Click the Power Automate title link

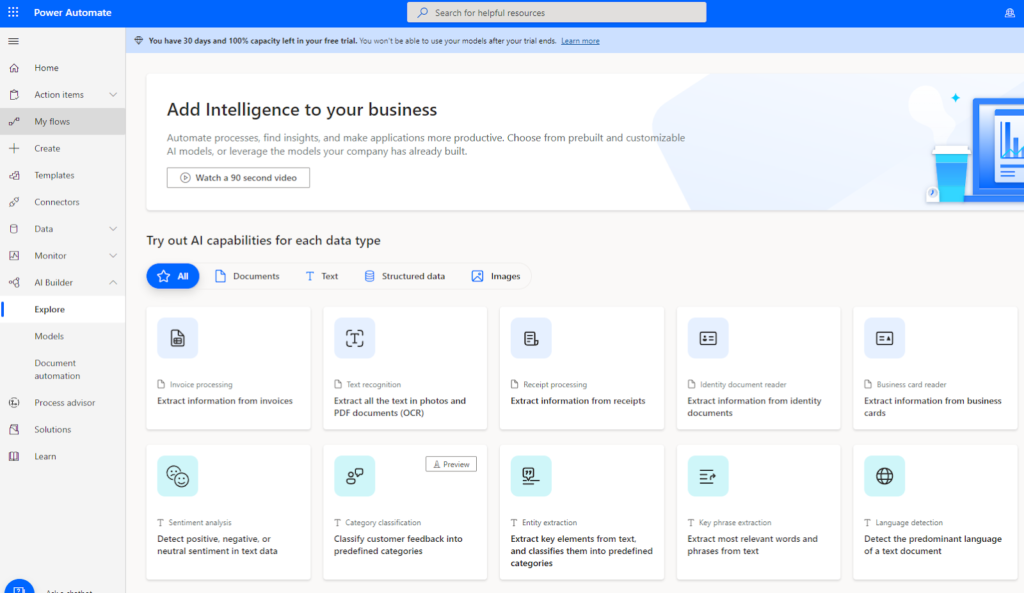72,12
